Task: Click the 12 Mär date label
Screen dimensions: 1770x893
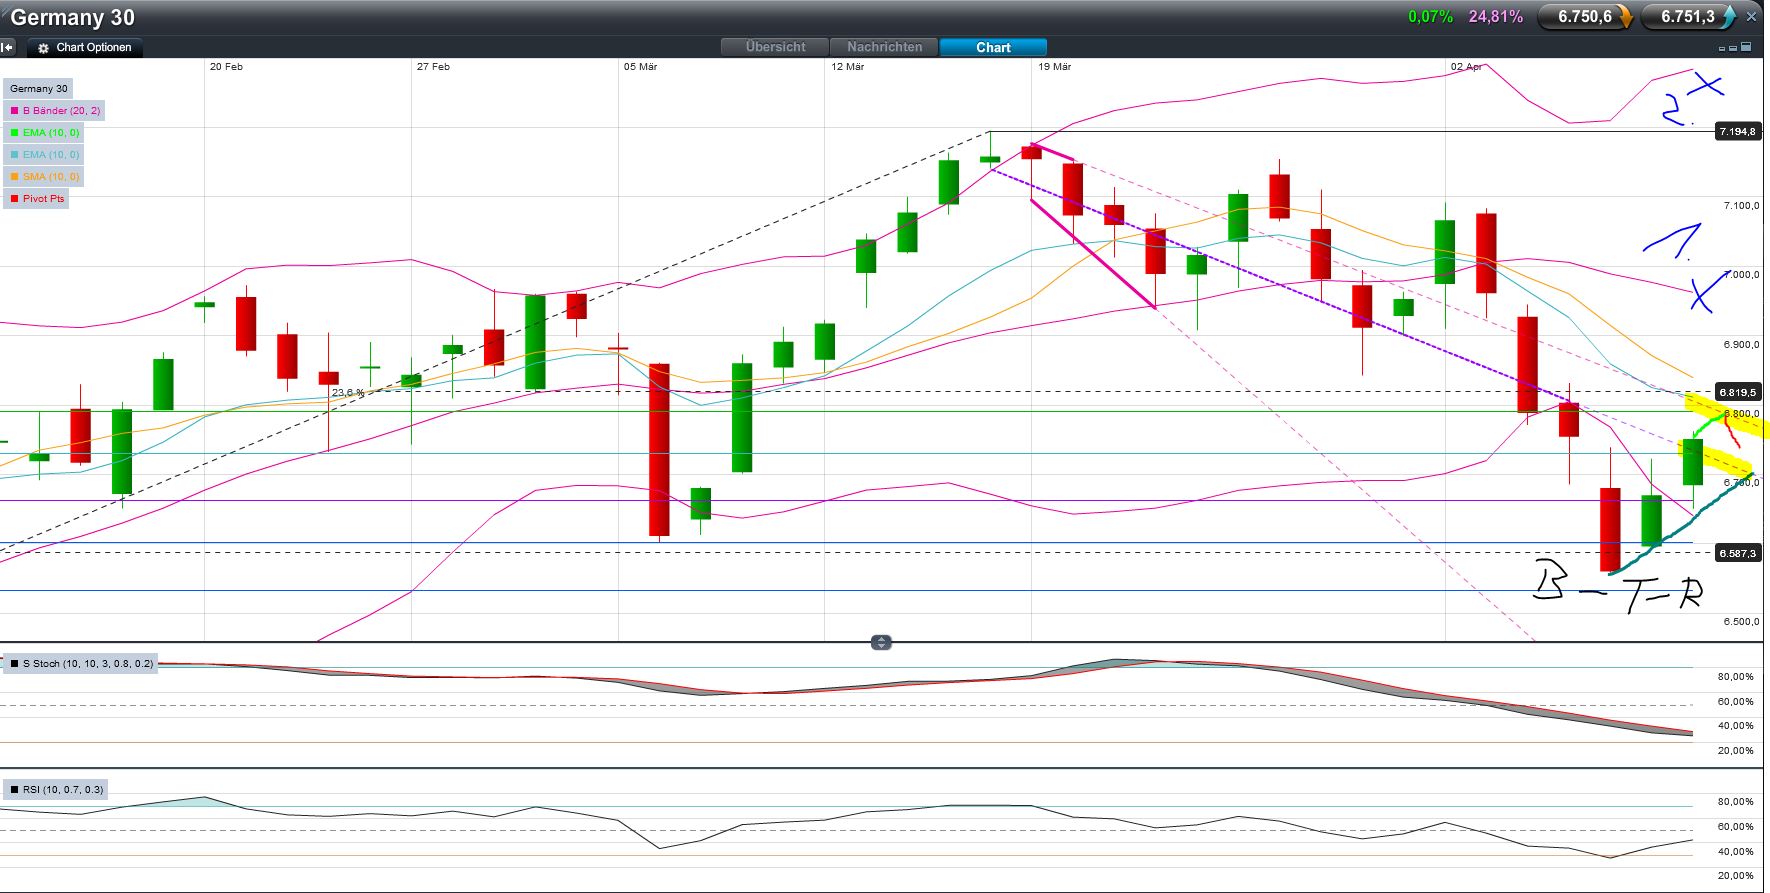Action: tap(847, 67)
